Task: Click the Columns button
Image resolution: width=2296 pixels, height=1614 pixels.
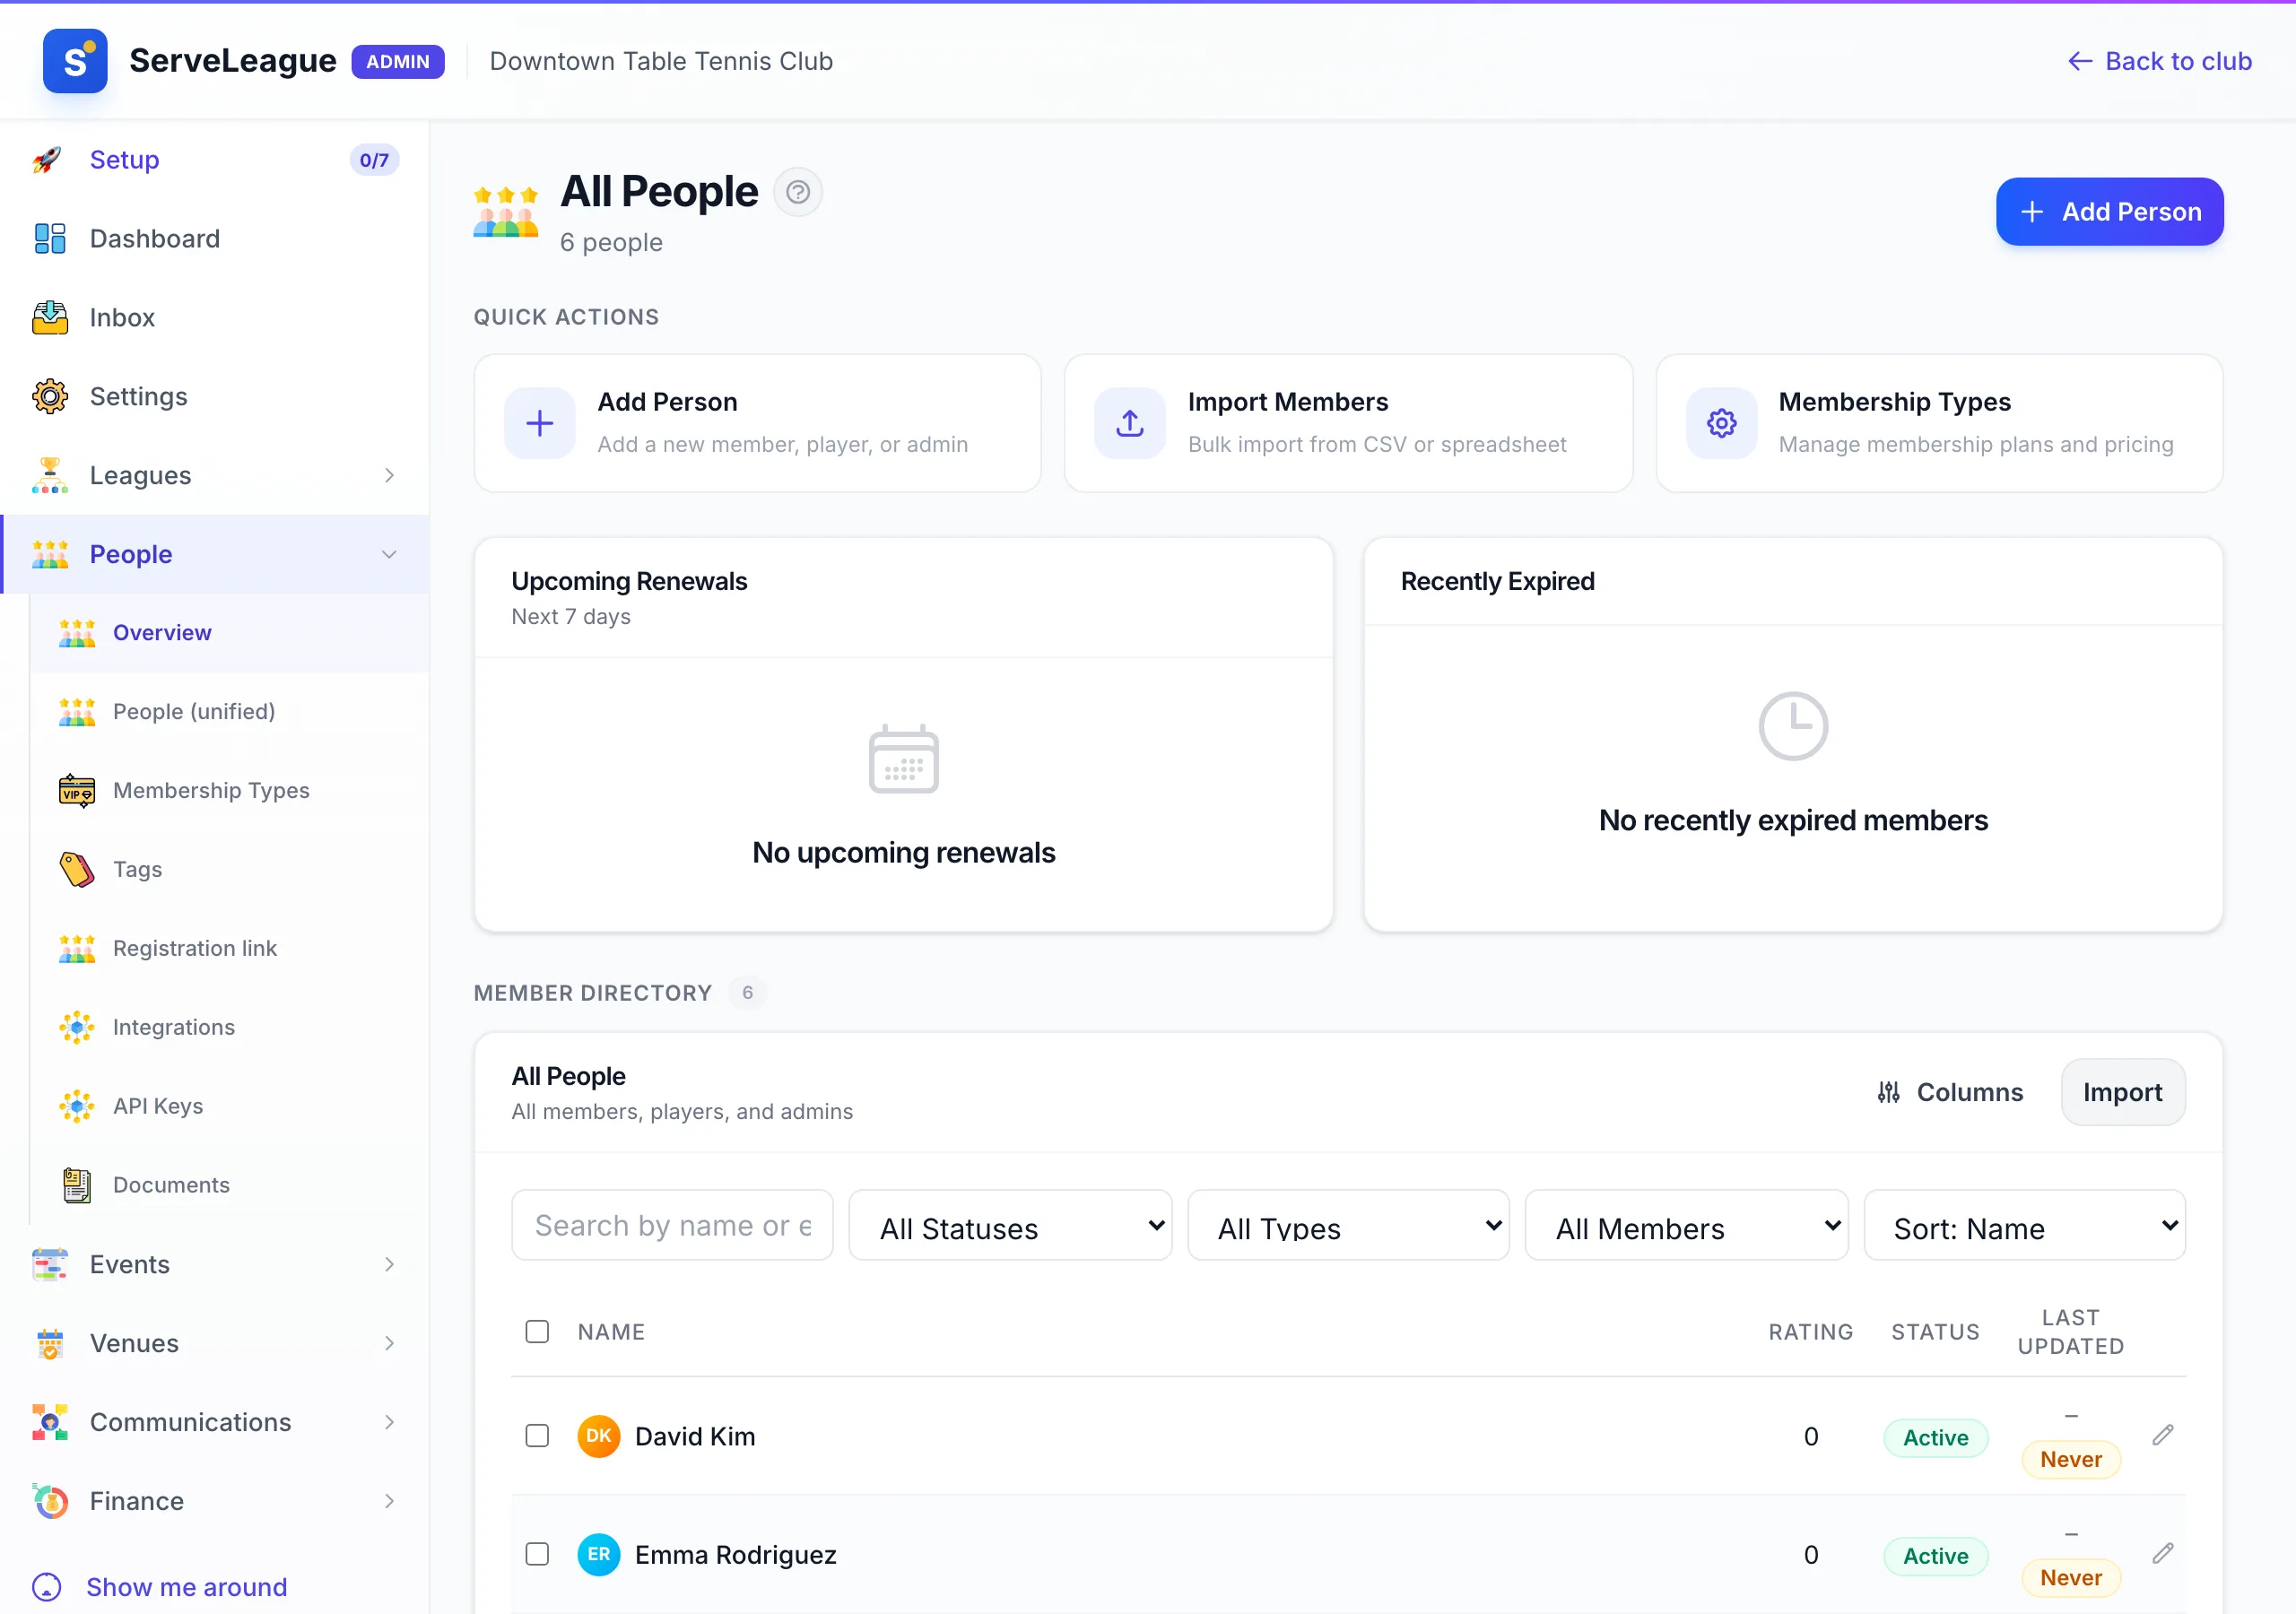Action: pos(1949,1092)
